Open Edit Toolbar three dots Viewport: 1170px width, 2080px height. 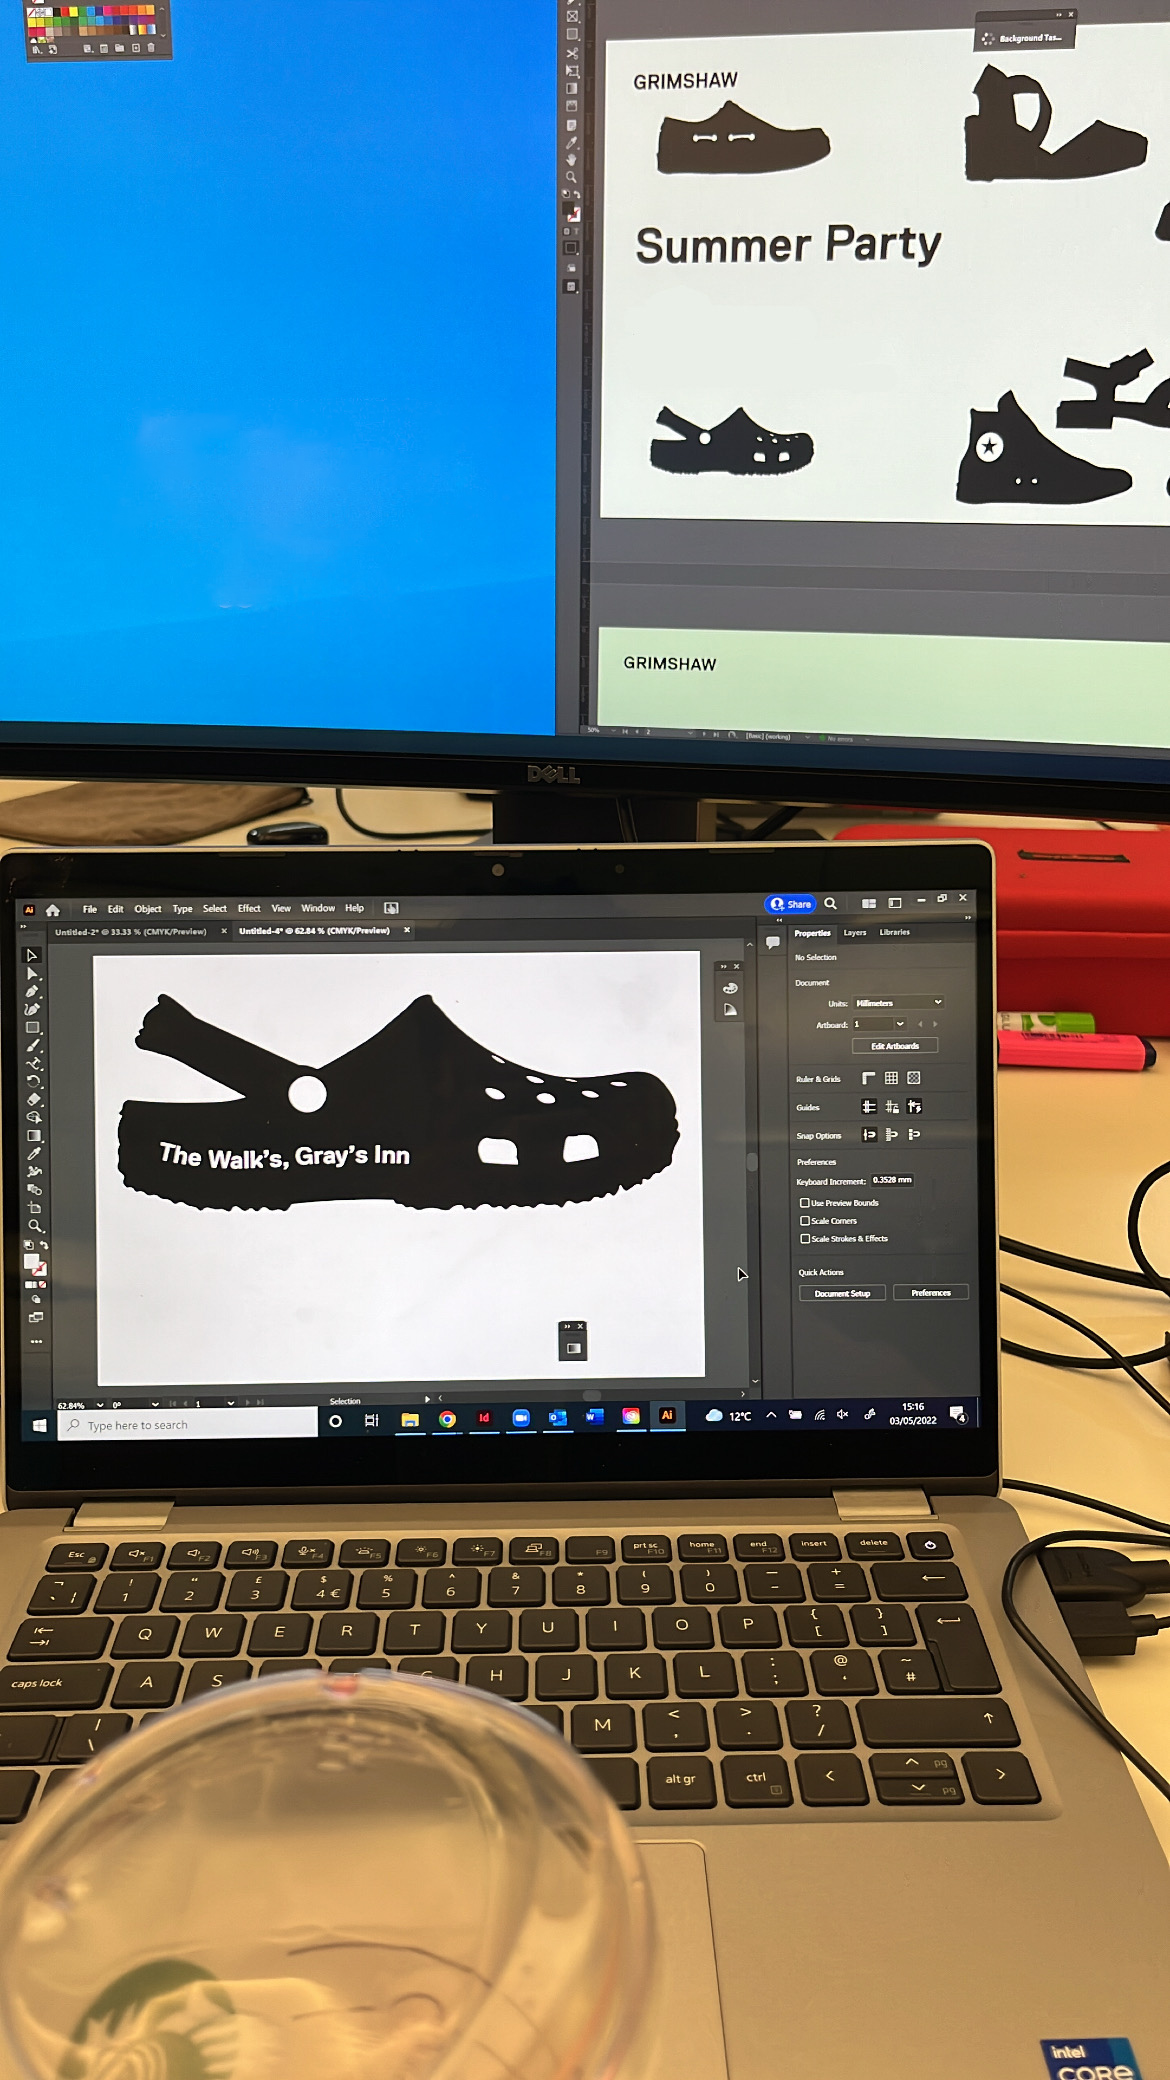pyautogui.click(x=36, y=1341)
